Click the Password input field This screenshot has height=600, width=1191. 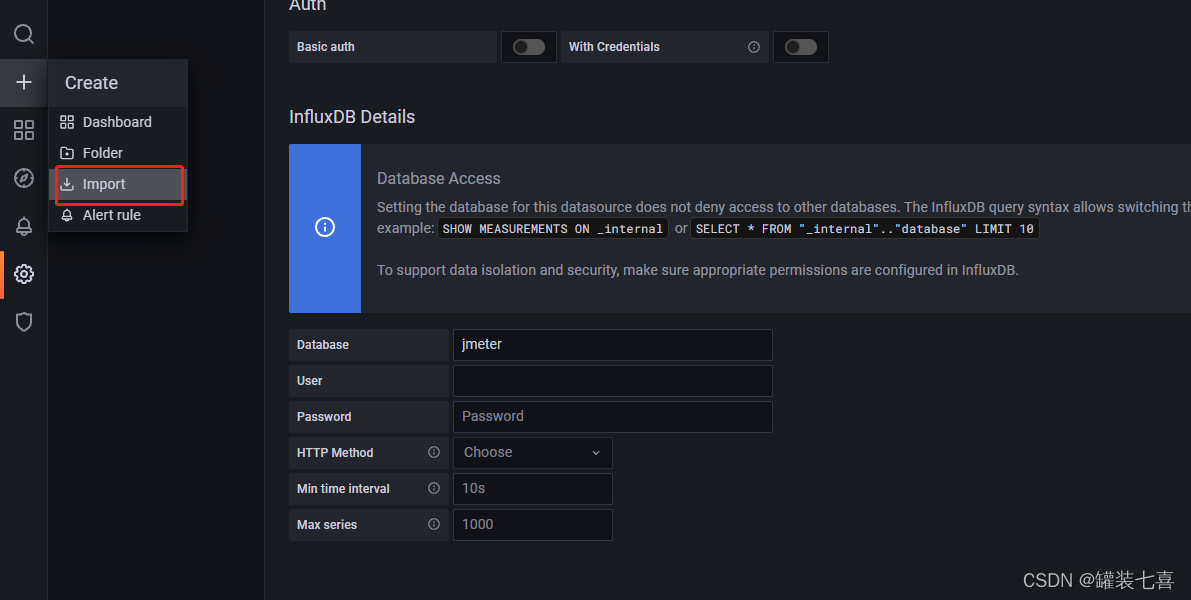(x=612, y=417)
